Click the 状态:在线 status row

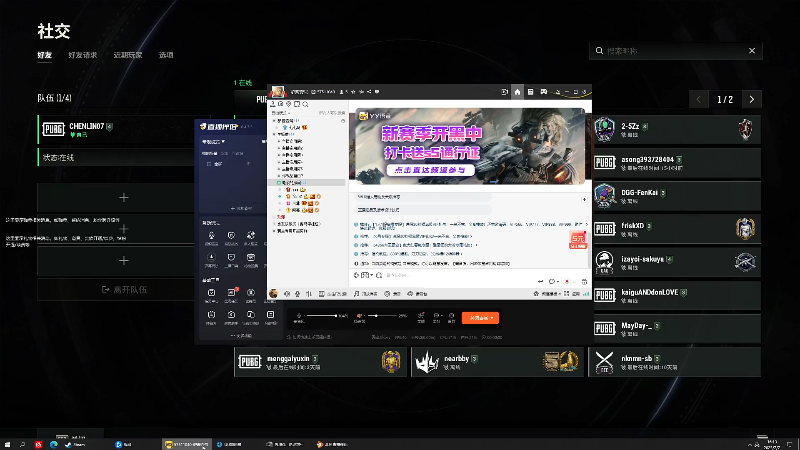click(116, 158)
